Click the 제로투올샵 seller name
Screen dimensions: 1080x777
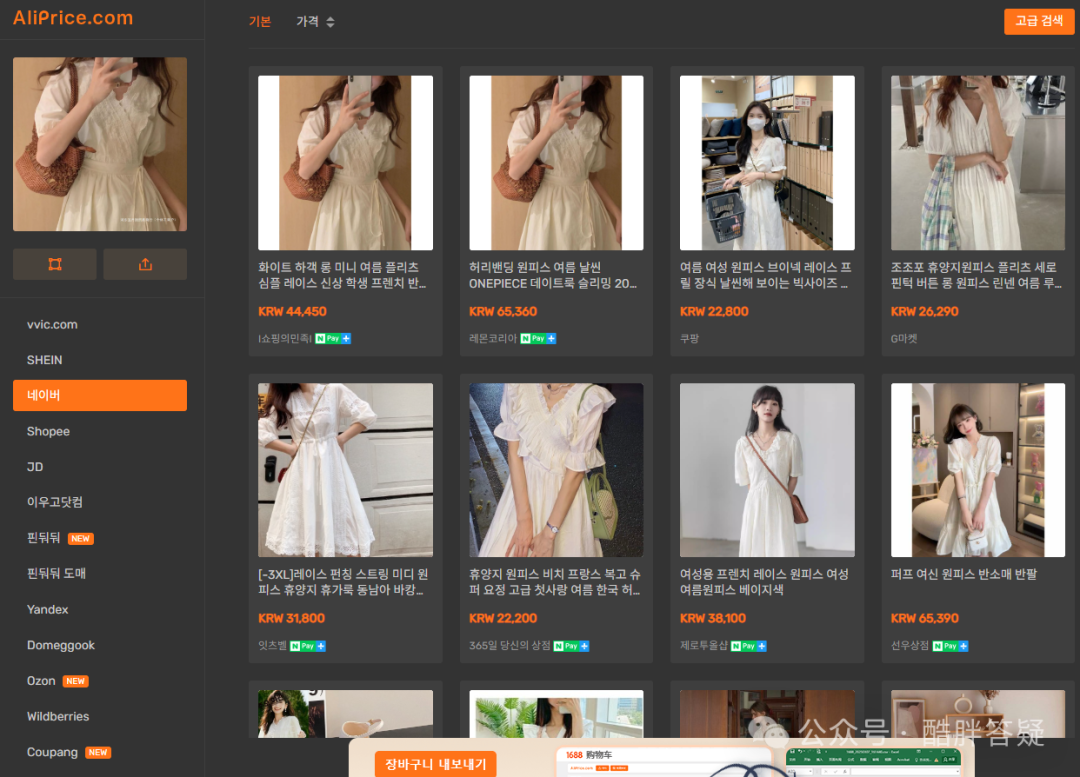[704, 646]
